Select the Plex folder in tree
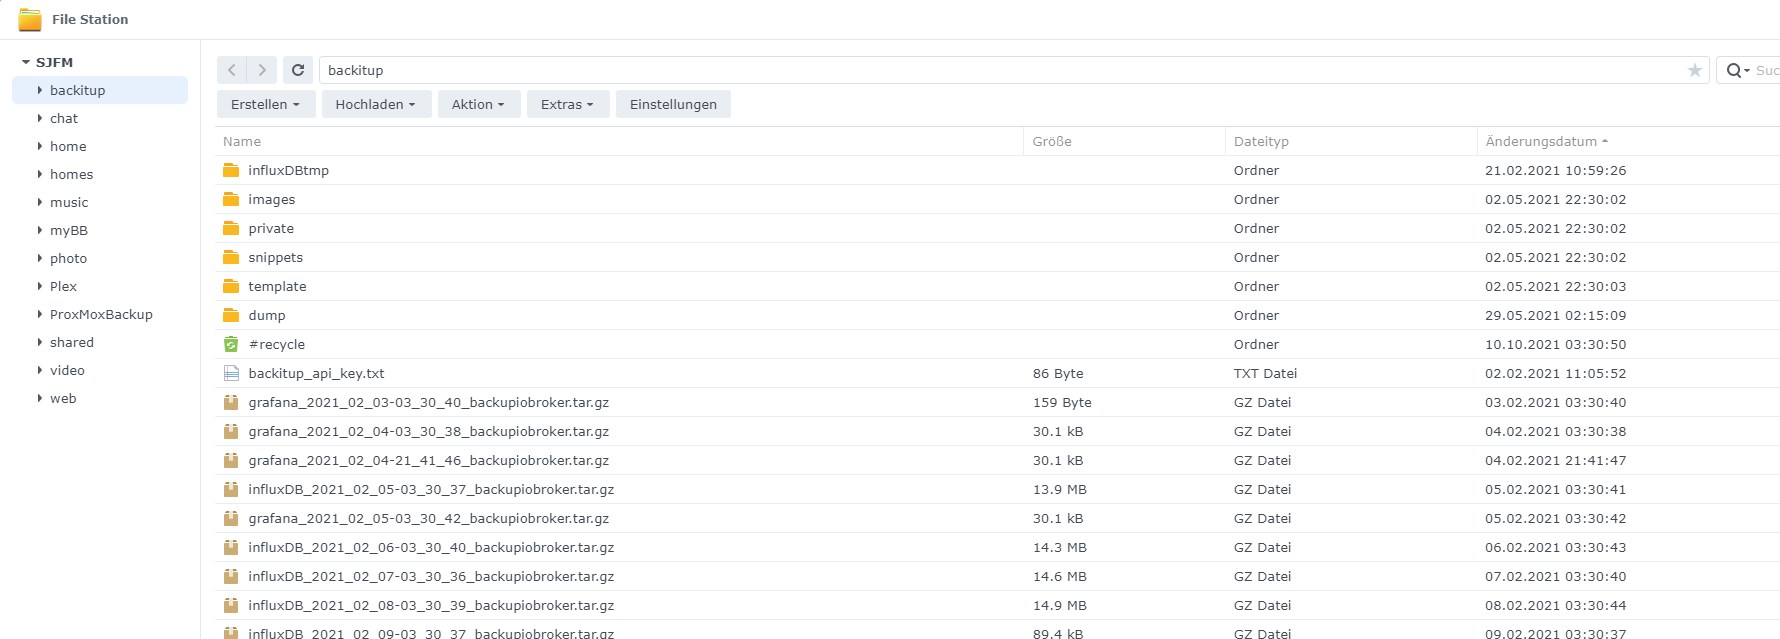The height and width of the screenshot is (639, 1780). pos(63,286)
